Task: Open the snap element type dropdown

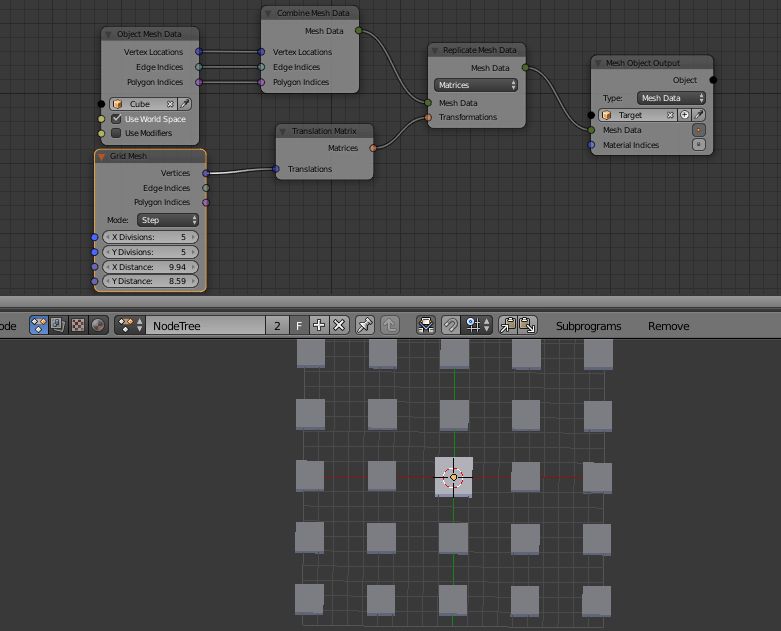Action: pos(478,326)
